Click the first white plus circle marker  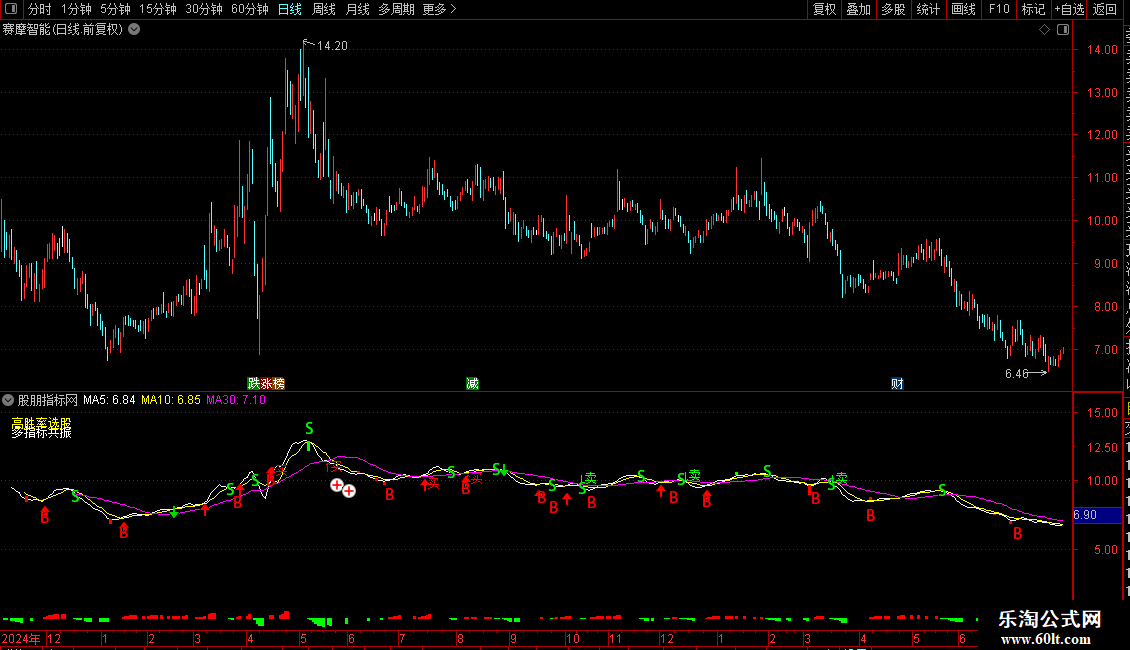tap(337, 485)
